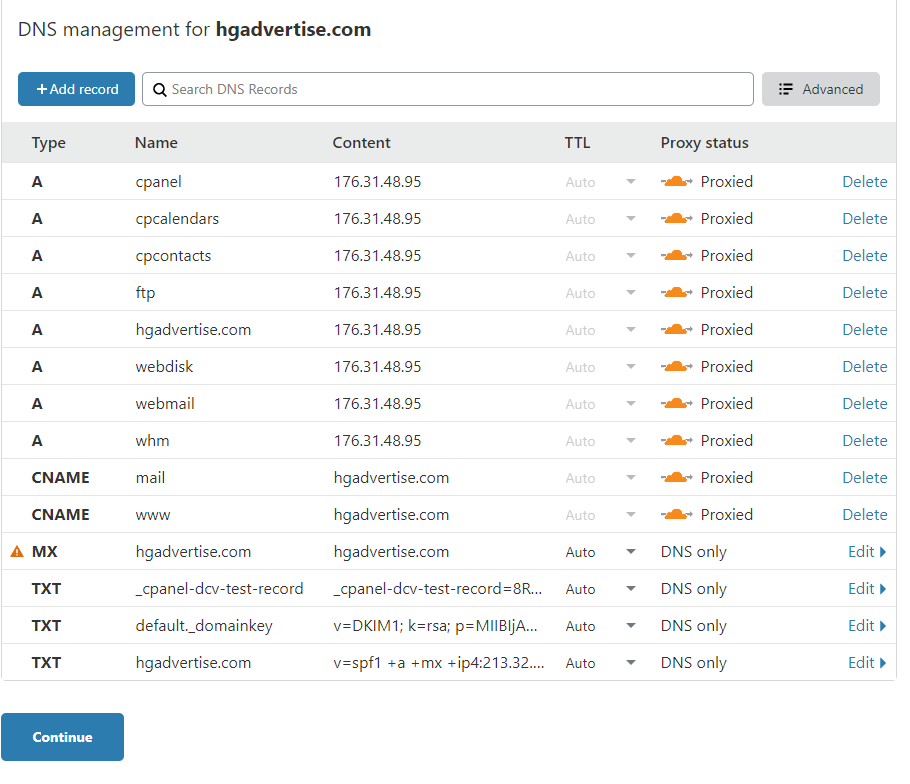Click the magnifier icon in search box
The image size is (910, 784).
(160, 90)
